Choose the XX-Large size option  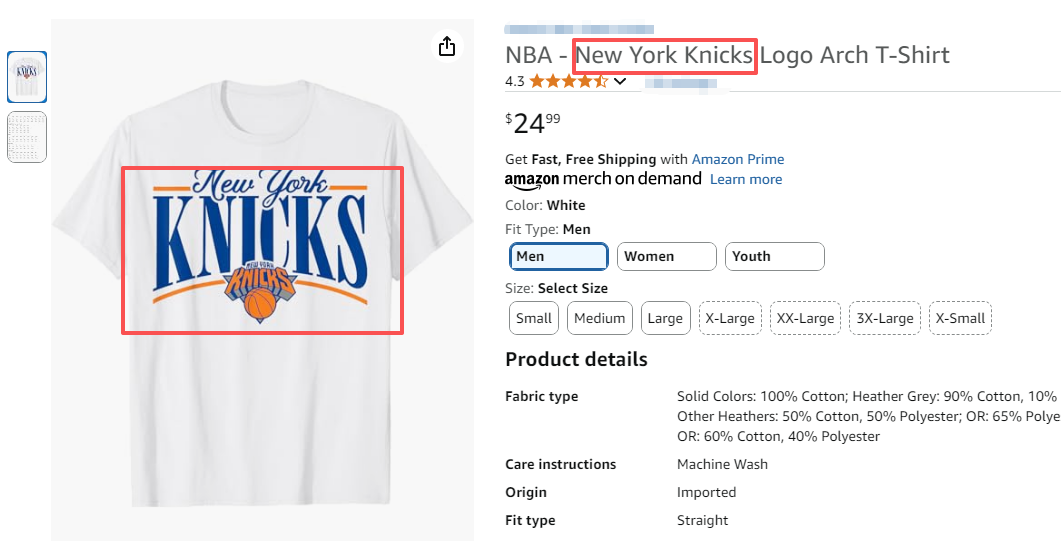click(805, 319)
